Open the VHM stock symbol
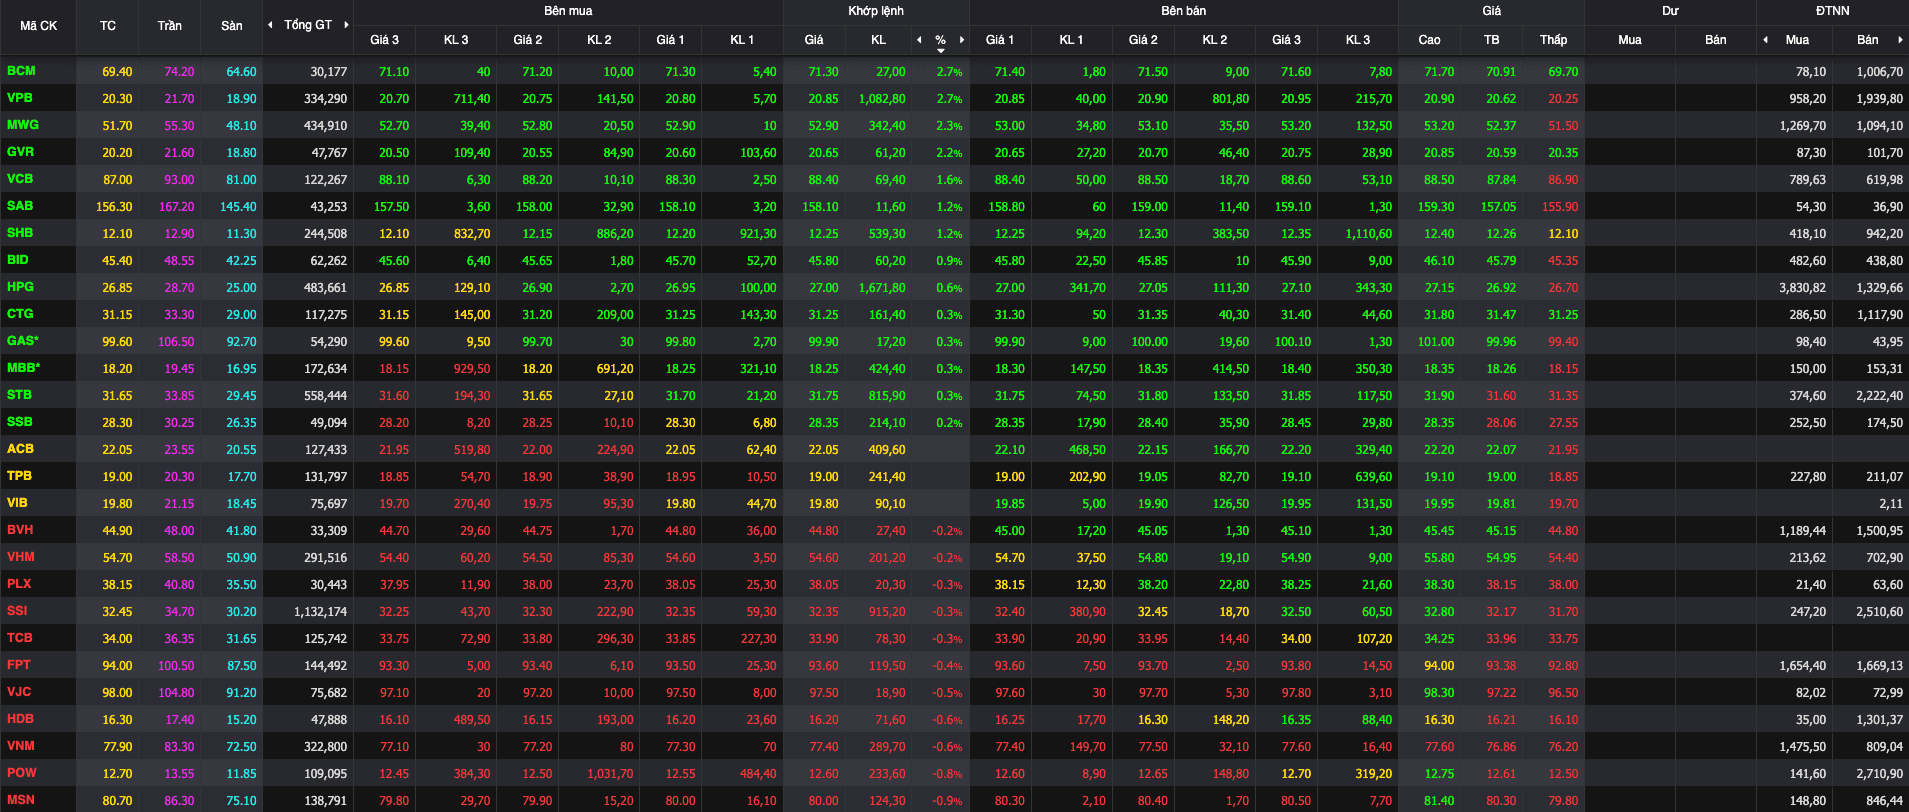This screenshot has height=812, width=1909. tap(20, 557)
